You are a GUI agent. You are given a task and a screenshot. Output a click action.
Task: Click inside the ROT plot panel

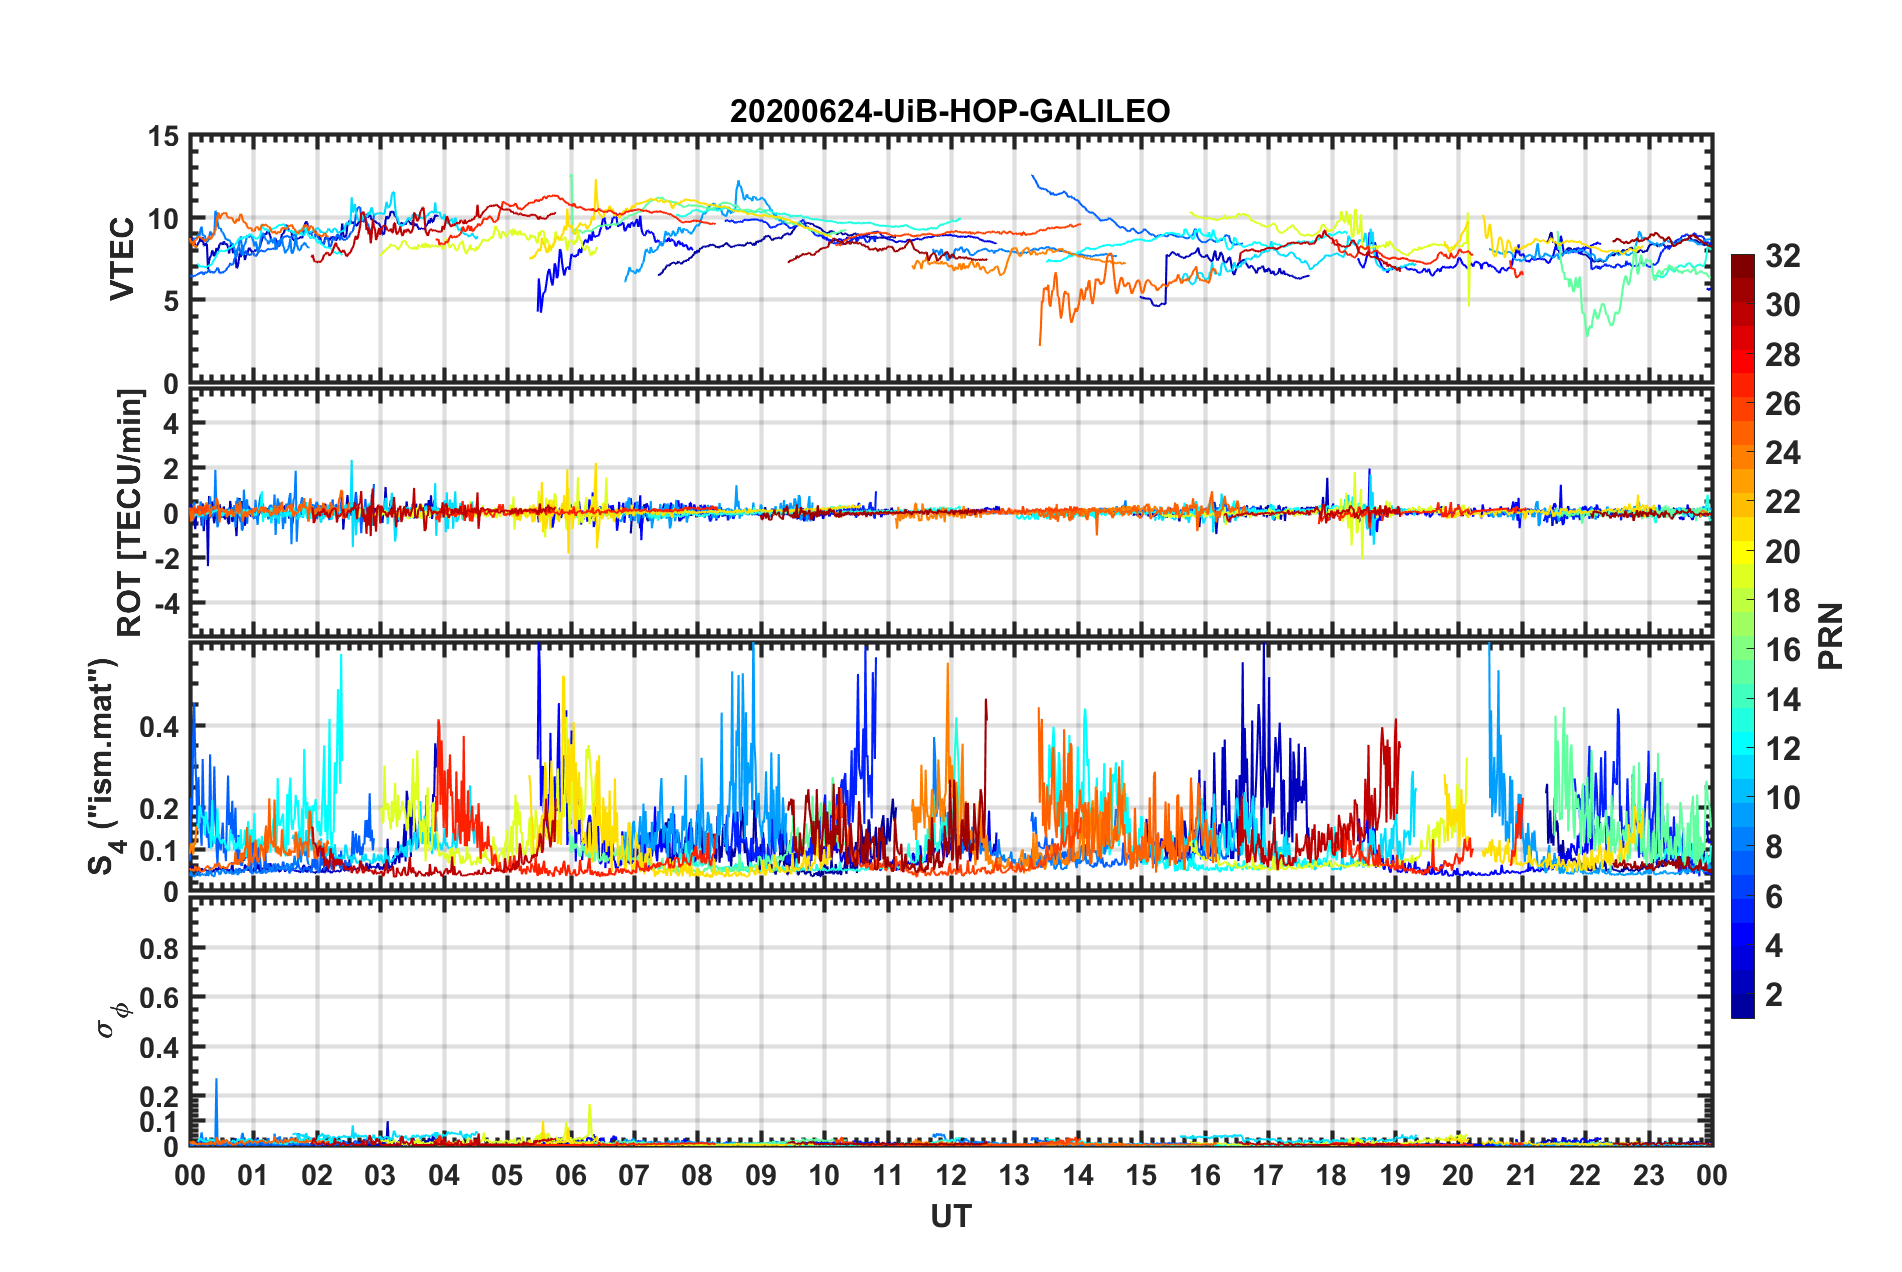tap(951, 512)
